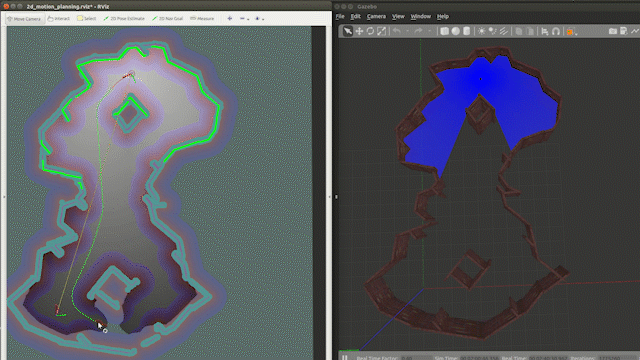Activate the Interact tool in RViz

click(x=59, y=19)
